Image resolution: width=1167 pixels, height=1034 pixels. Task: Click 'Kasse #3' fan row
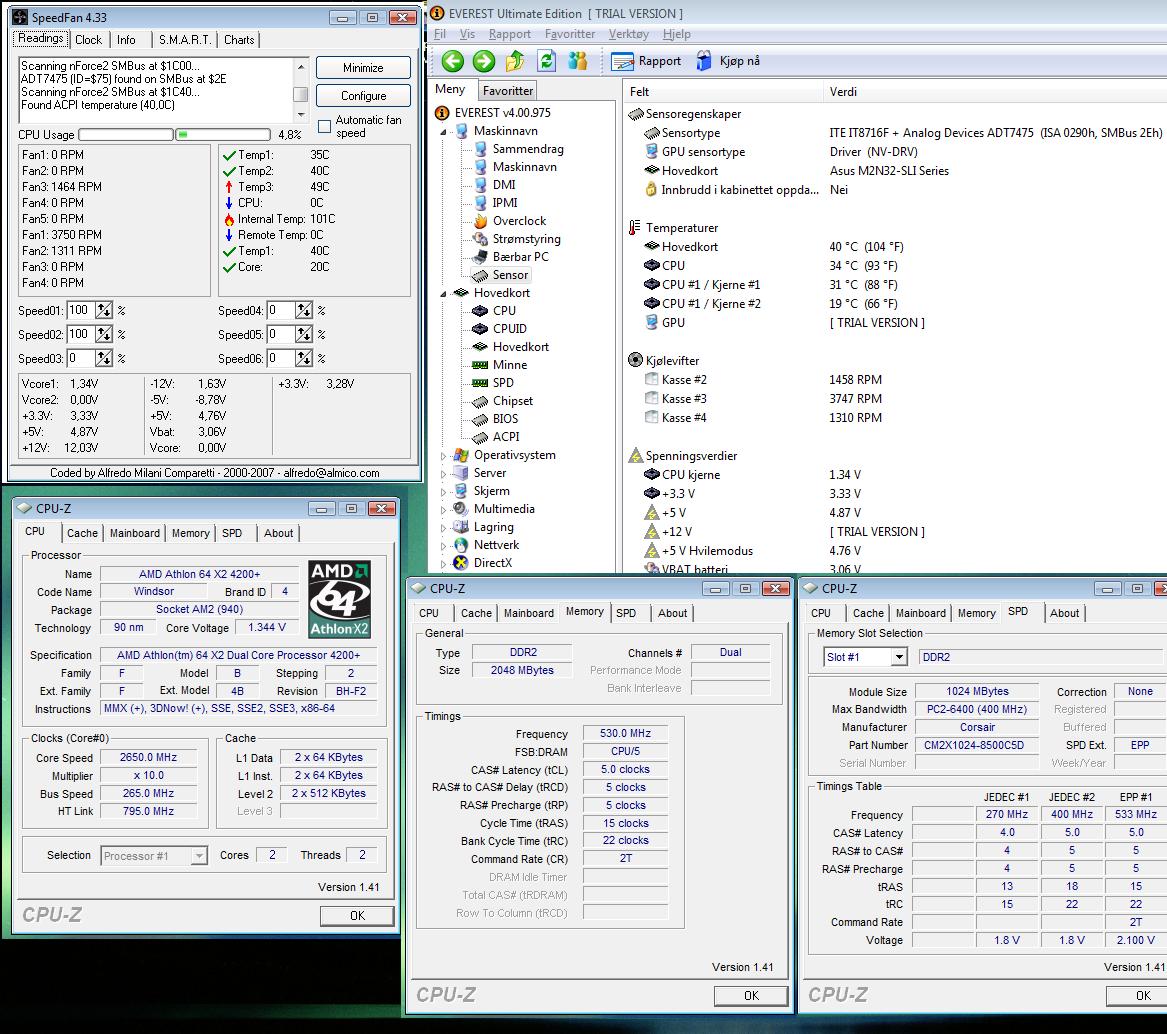tap(763, 399)
